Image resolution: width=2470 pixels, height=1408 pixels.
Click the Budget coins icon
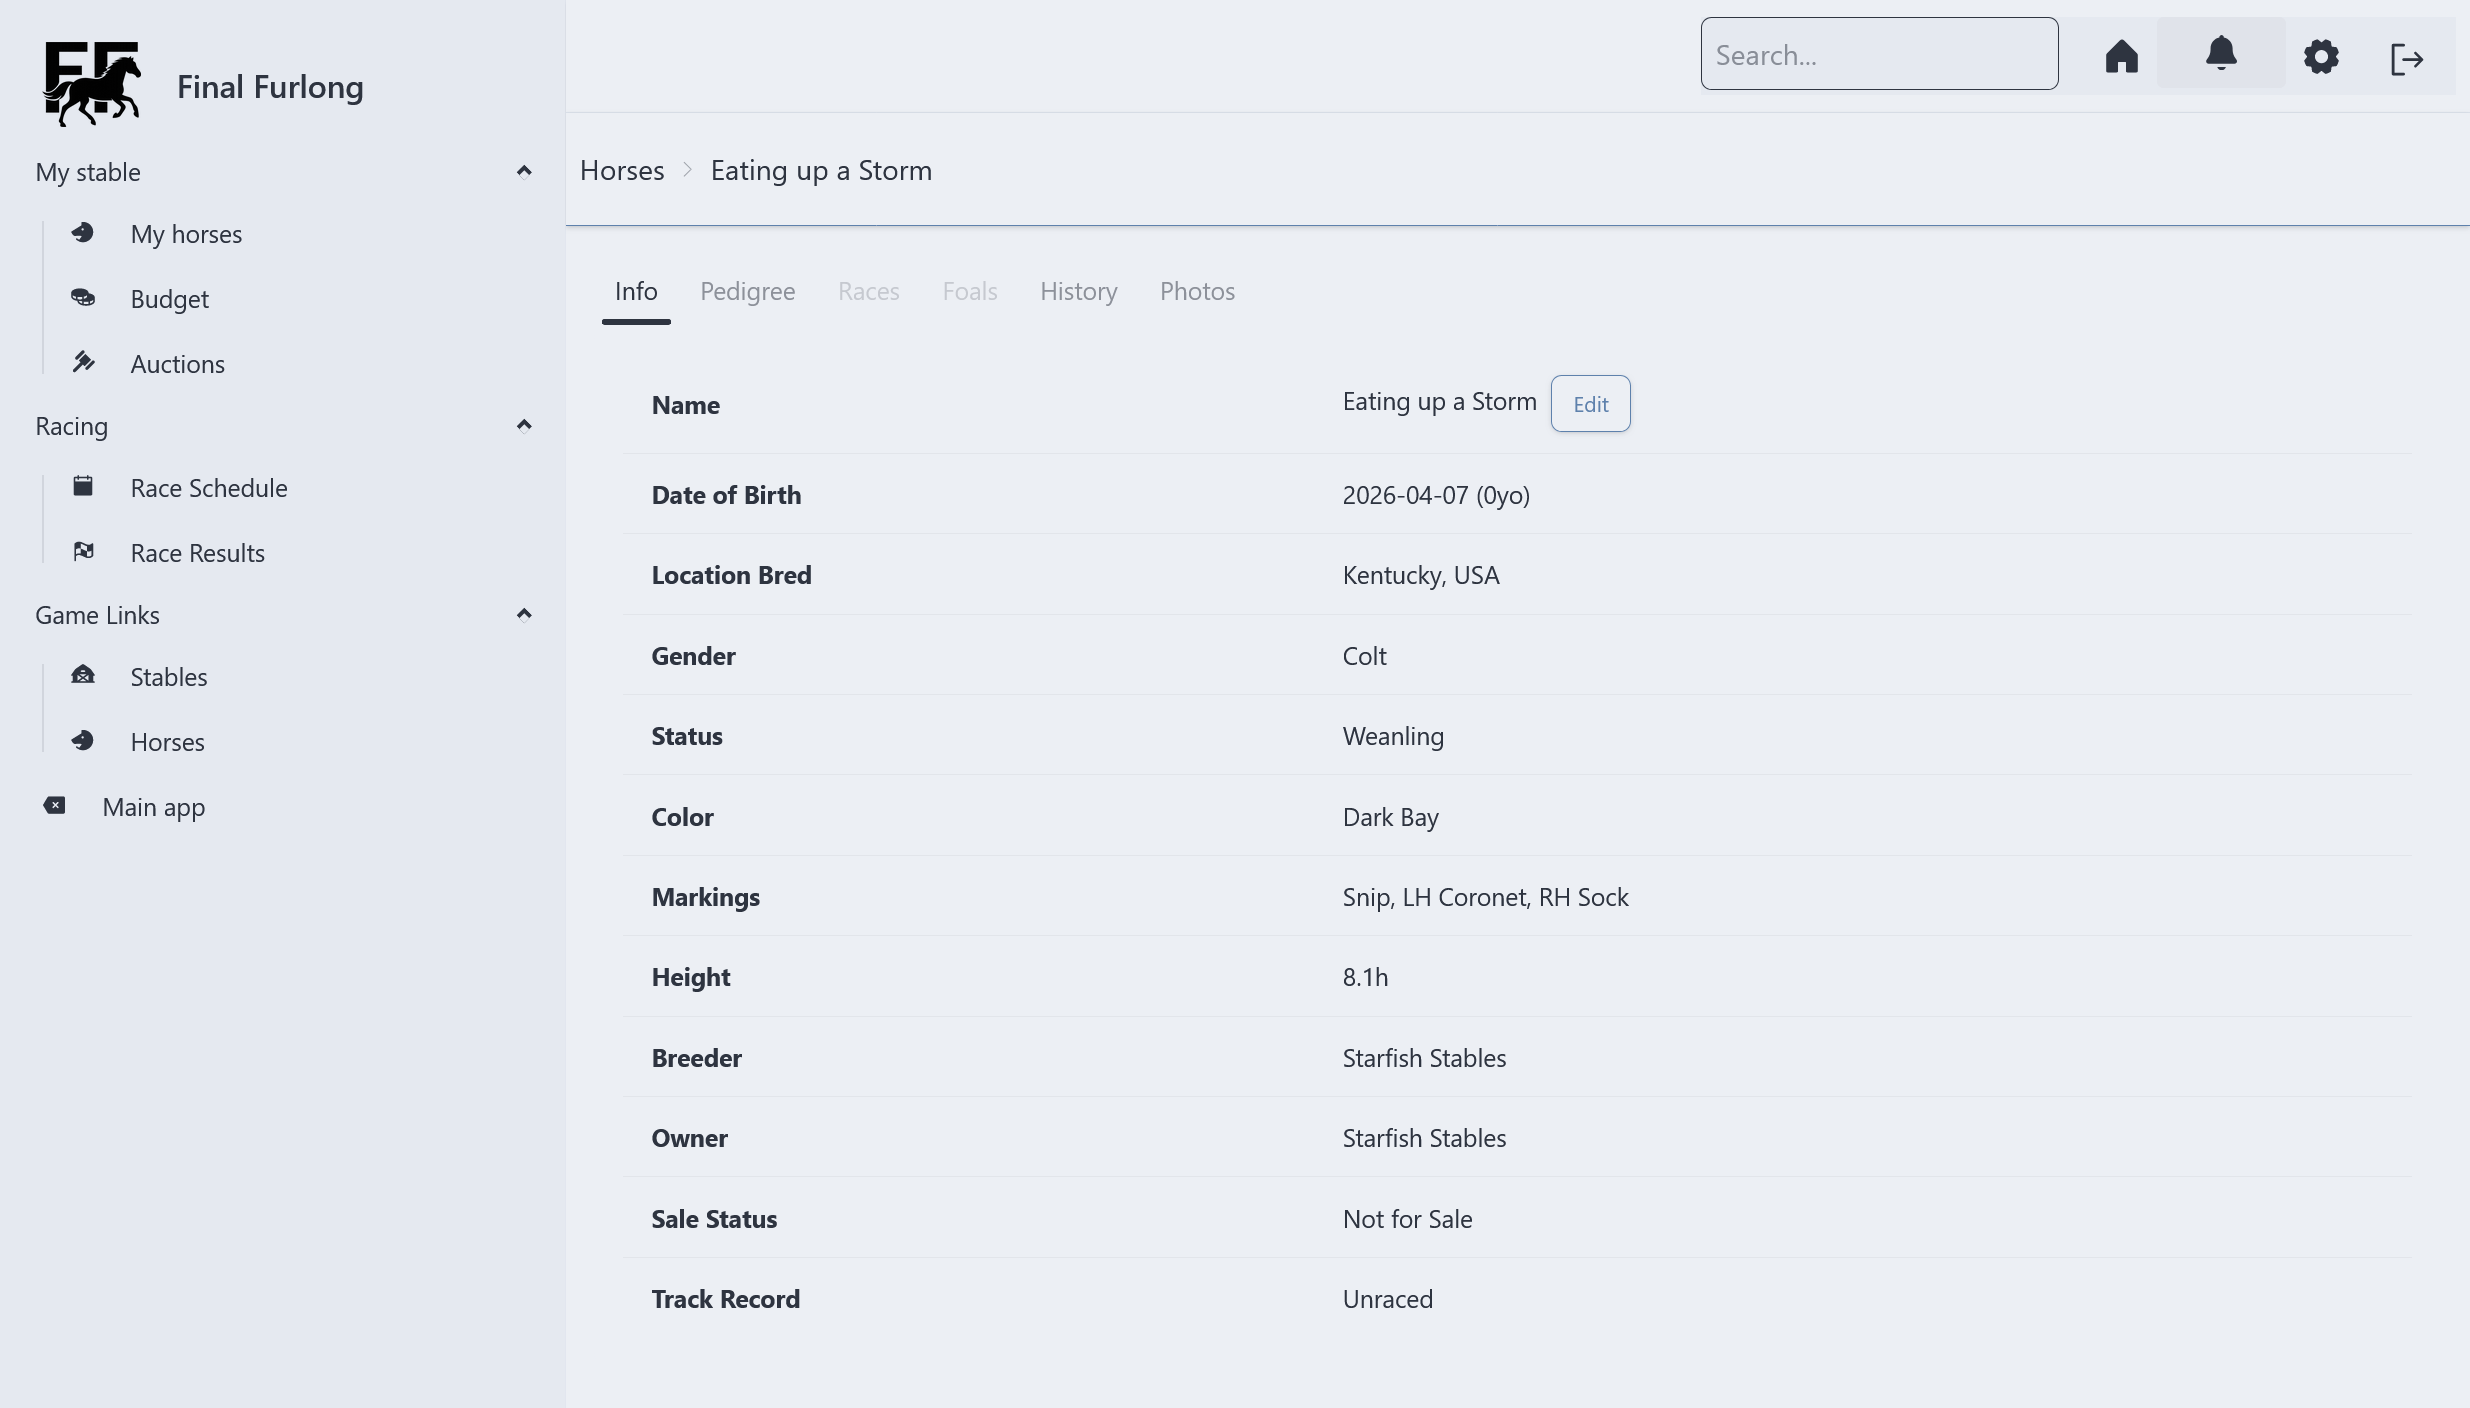point(83,298)
